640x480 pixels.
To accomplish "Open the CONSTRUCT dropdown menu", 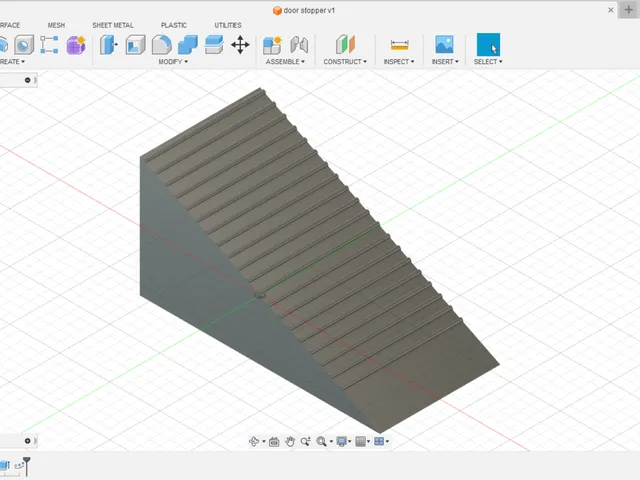I will coord(345,62).
